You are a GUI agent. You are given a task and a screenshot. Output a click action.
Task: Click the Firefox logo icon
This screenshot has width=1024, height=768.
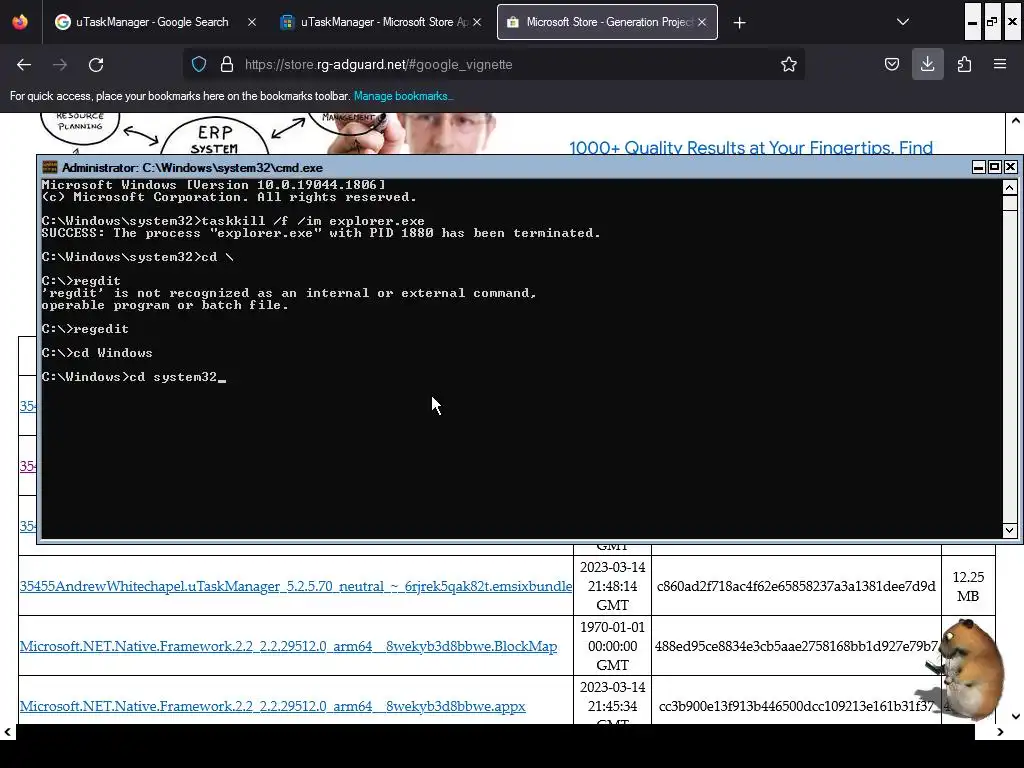[20, 22]
